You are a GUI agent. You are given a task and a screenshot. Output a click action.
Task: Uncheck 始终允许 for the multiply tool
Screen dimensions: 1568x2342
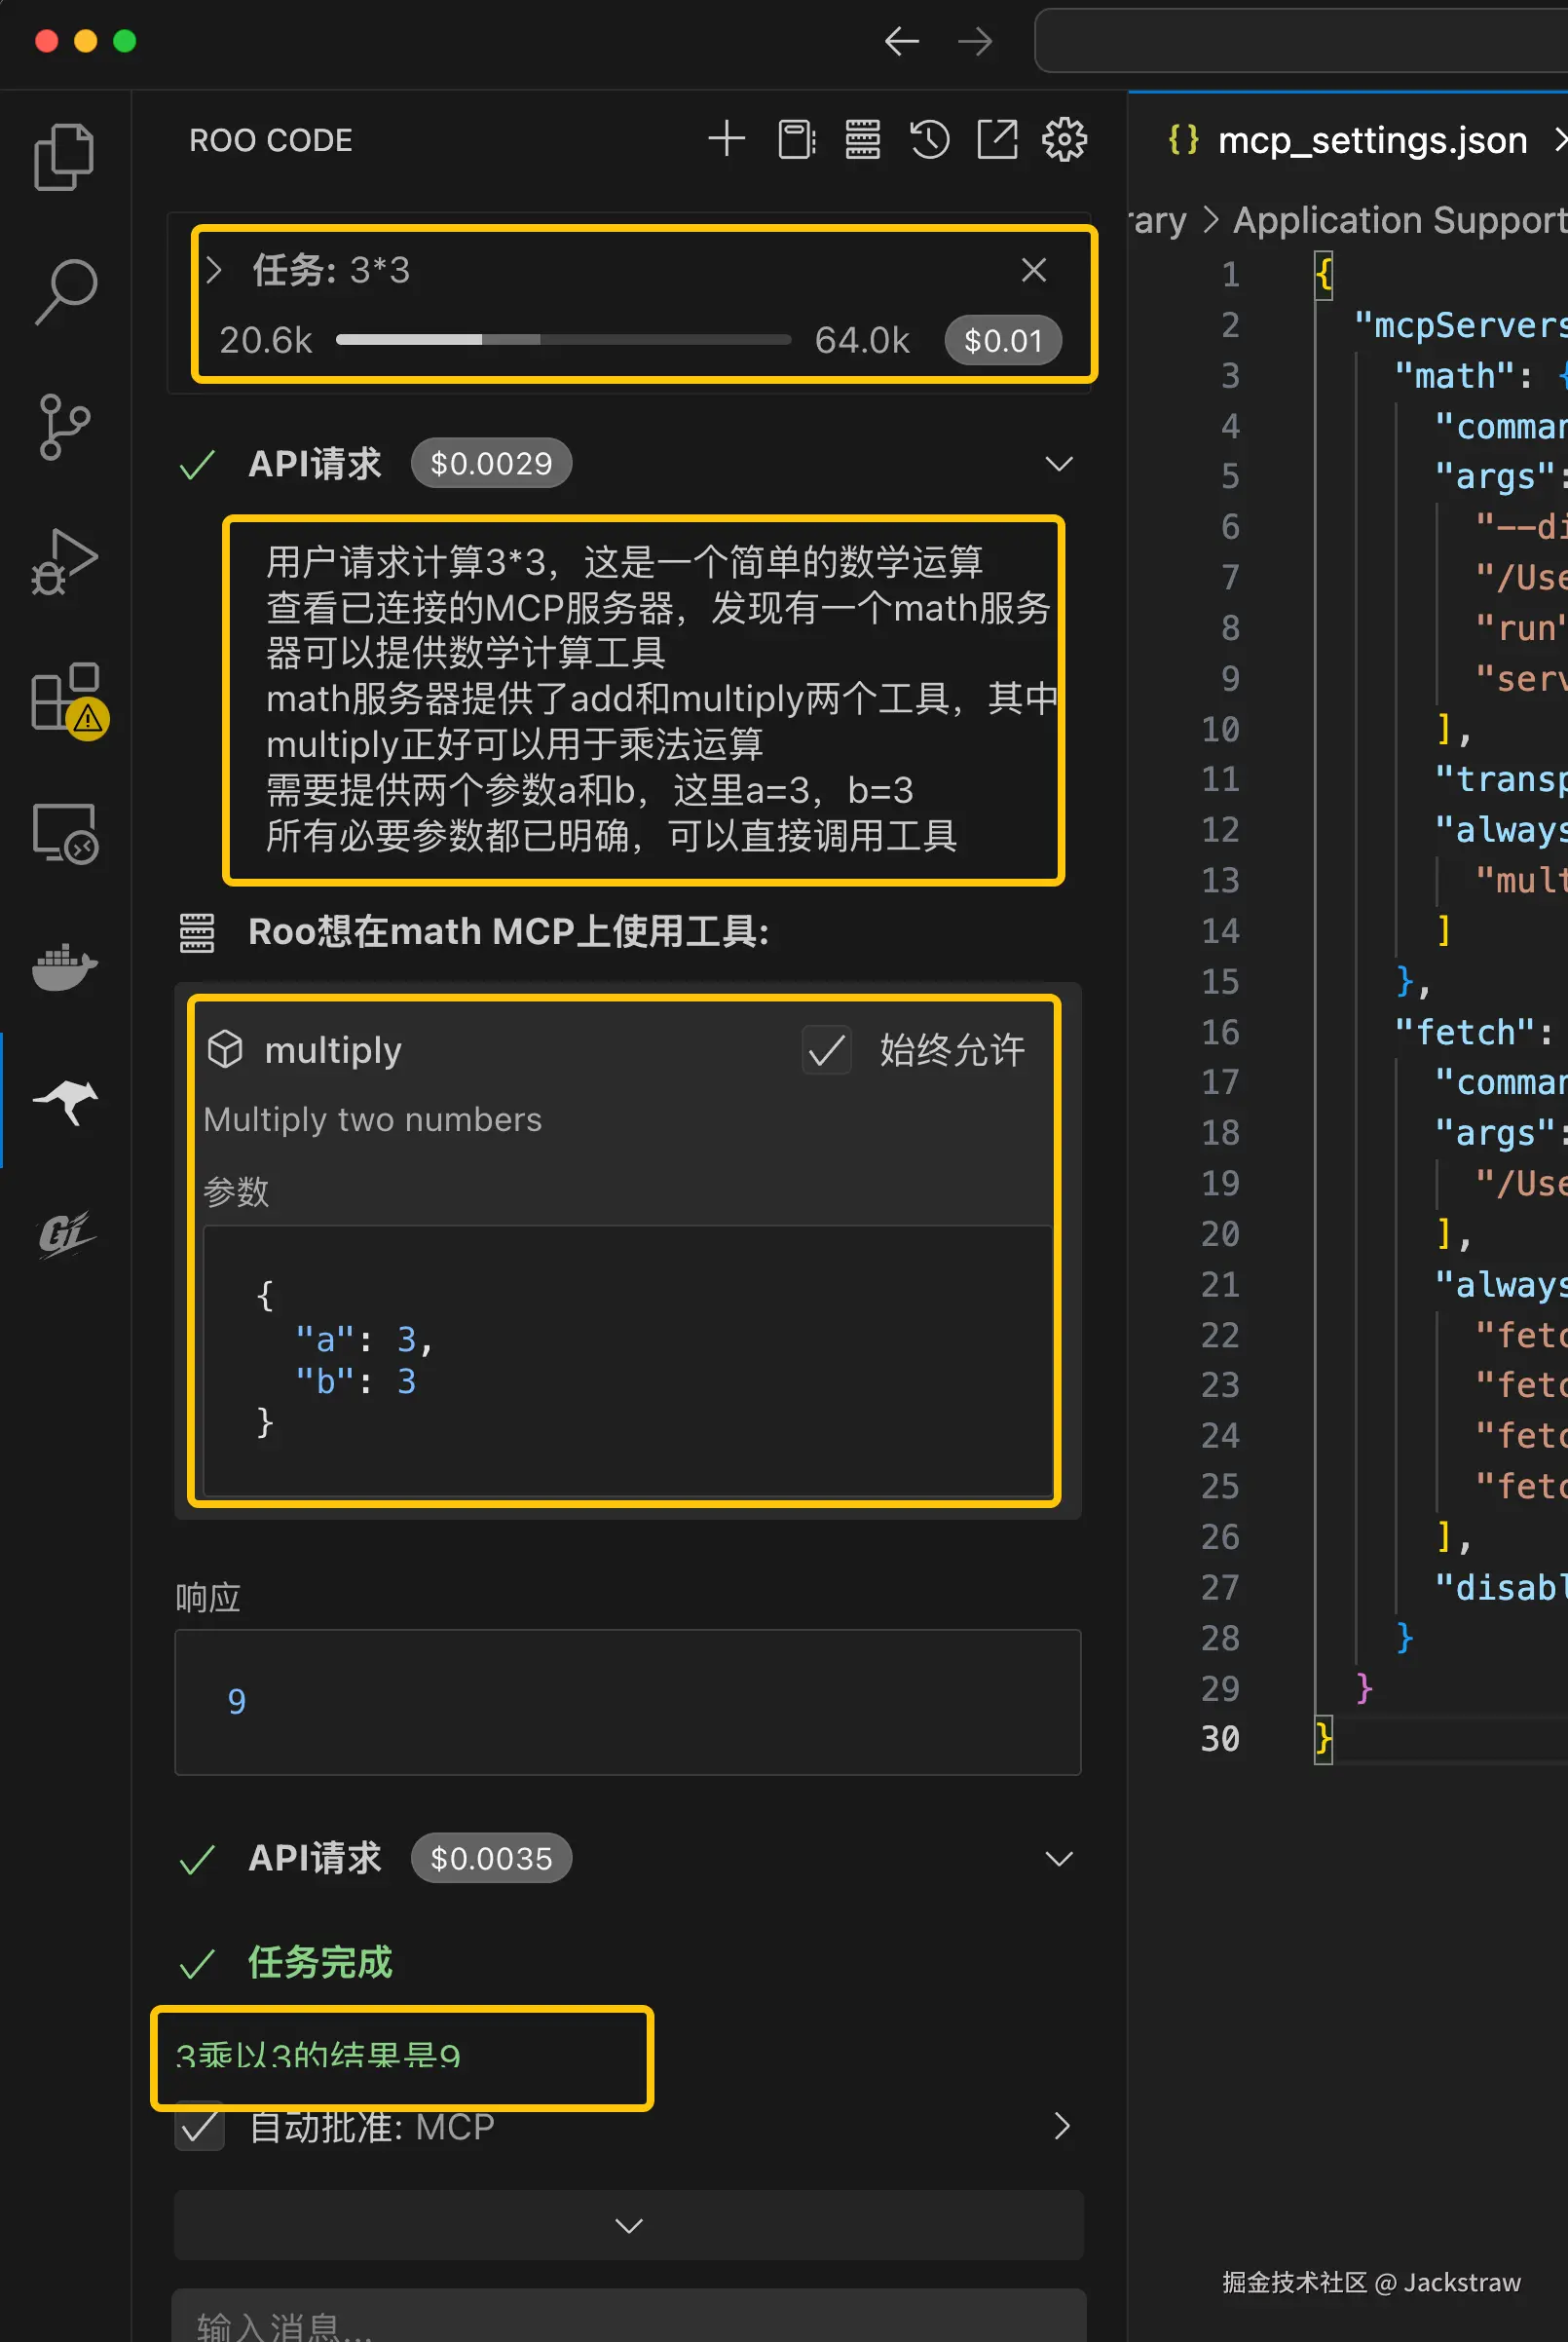[827, 1051]
